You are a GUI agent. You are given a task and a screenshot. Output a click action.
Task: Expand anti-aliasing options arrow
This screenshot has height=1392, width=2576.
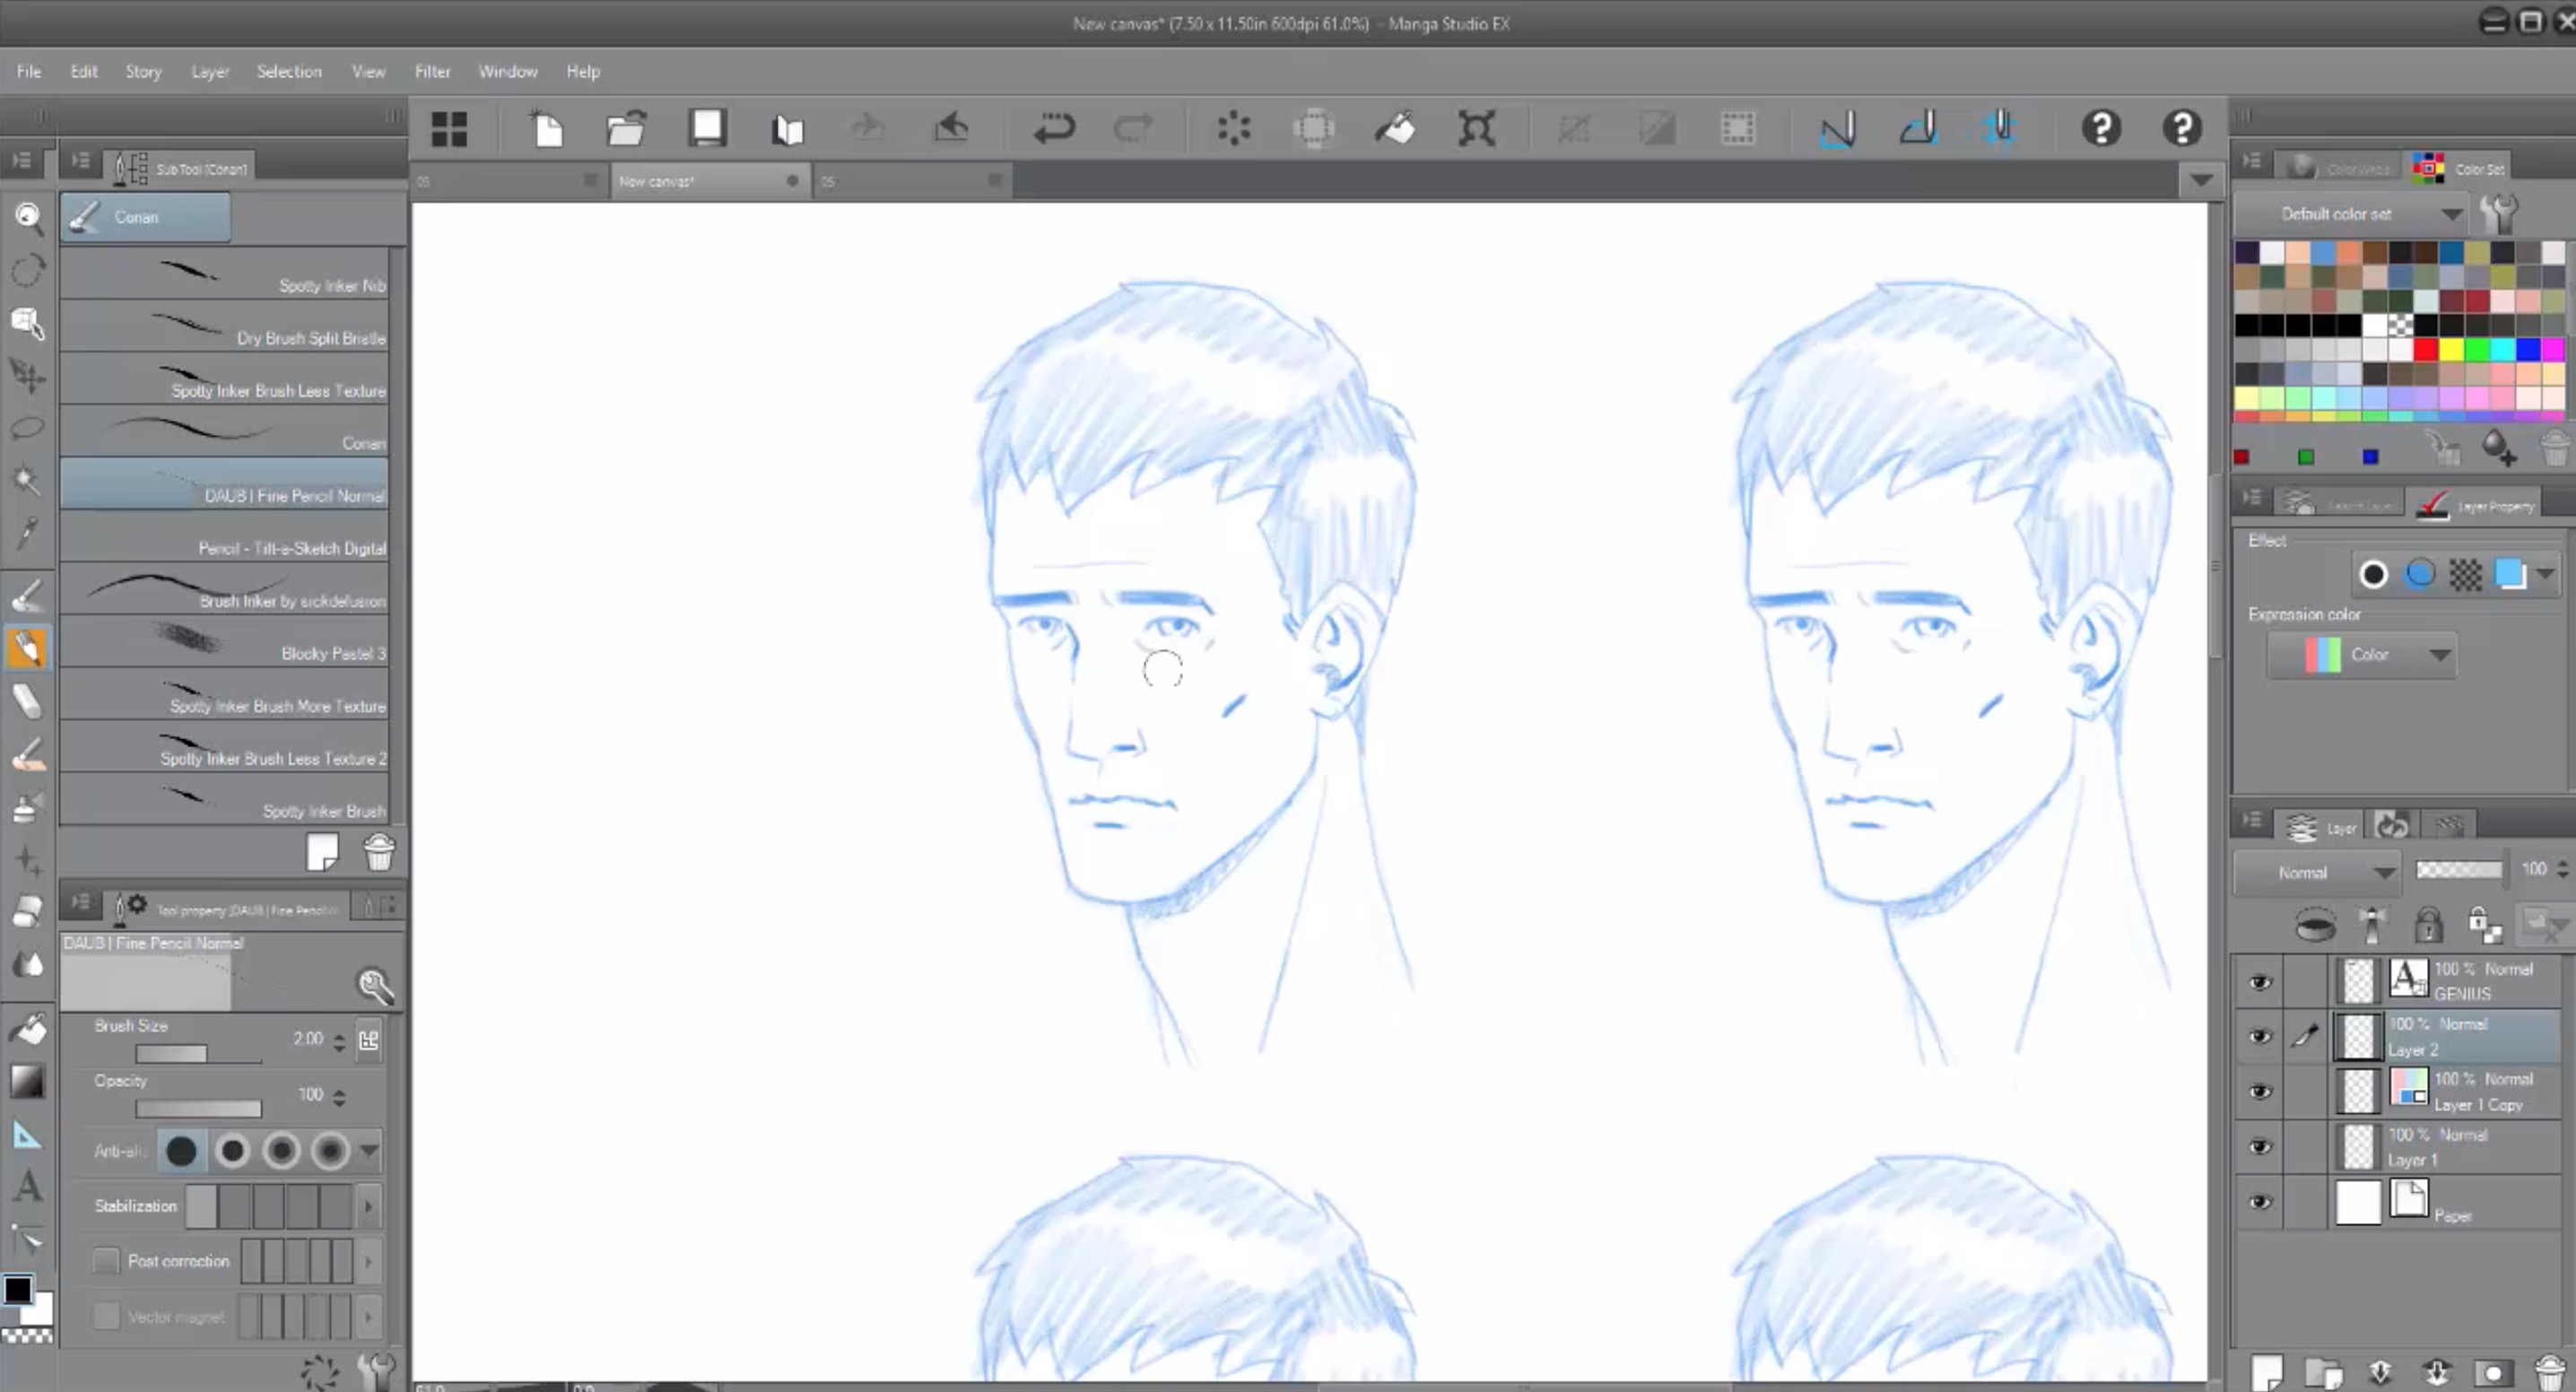369,1151
